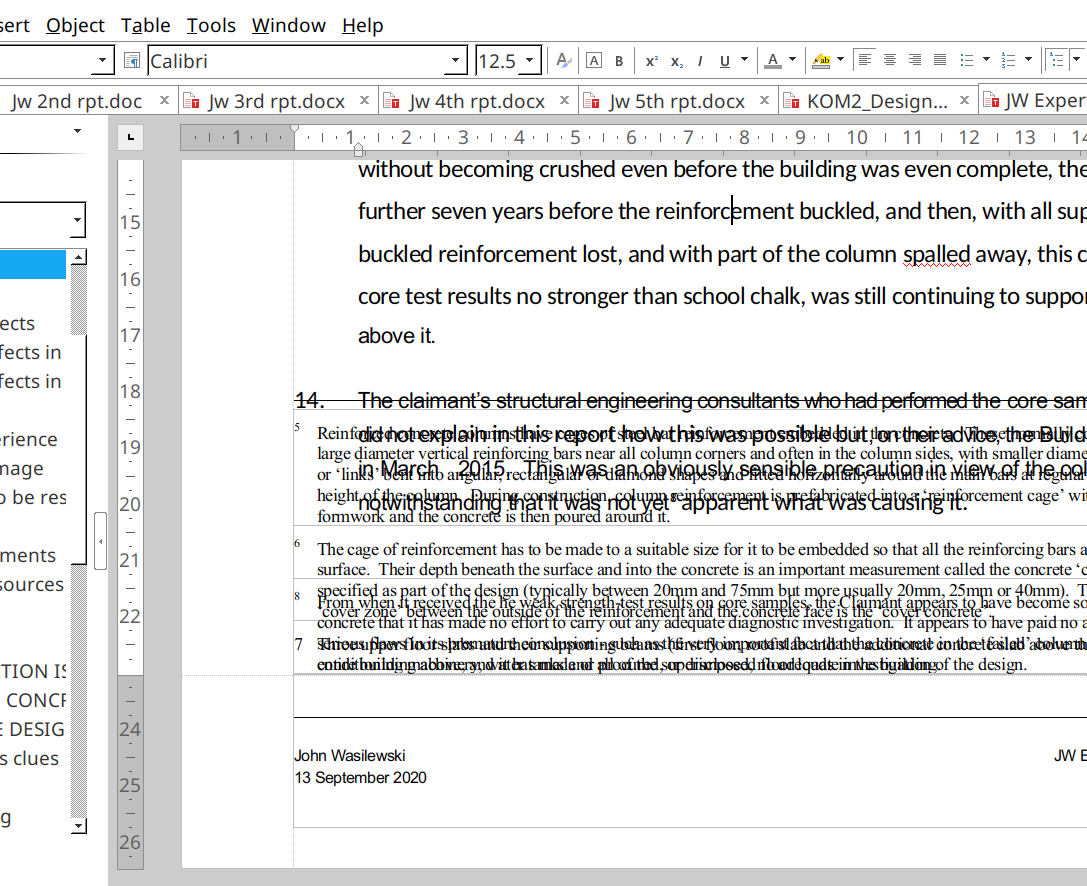Apply superscript formatting
The height and width of the screenshot is (886, 1087).
(651, 61)
